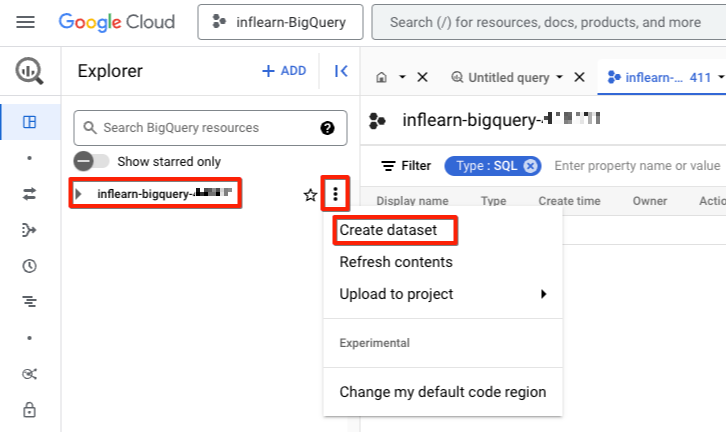Expand the inflearn-bigquery project tree node

[79, 194]
